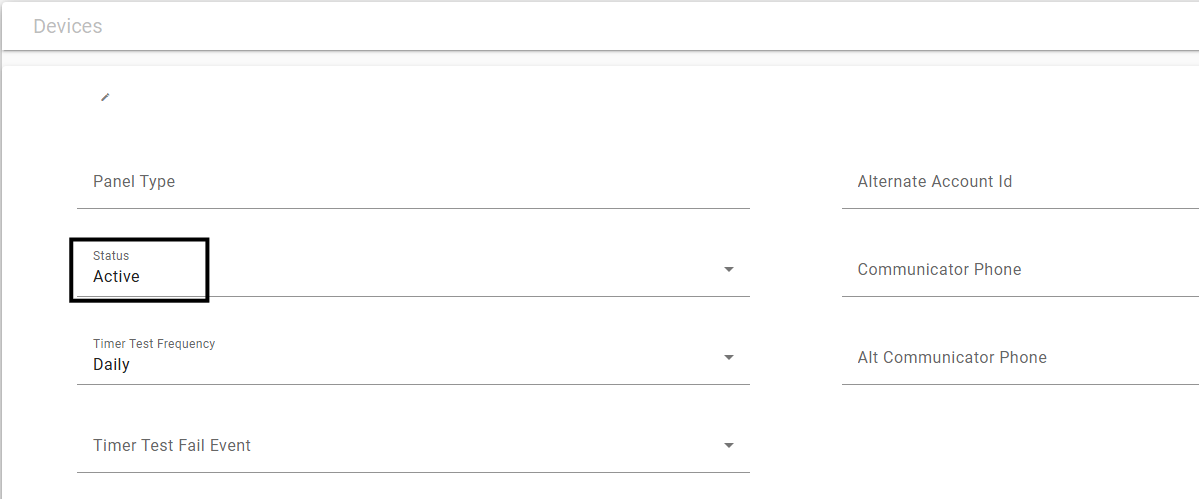The height and width of the screenshot is (499, 1199).
Task: Click the small Timer Test Frequency label
Action: click(x=154, y=344)
